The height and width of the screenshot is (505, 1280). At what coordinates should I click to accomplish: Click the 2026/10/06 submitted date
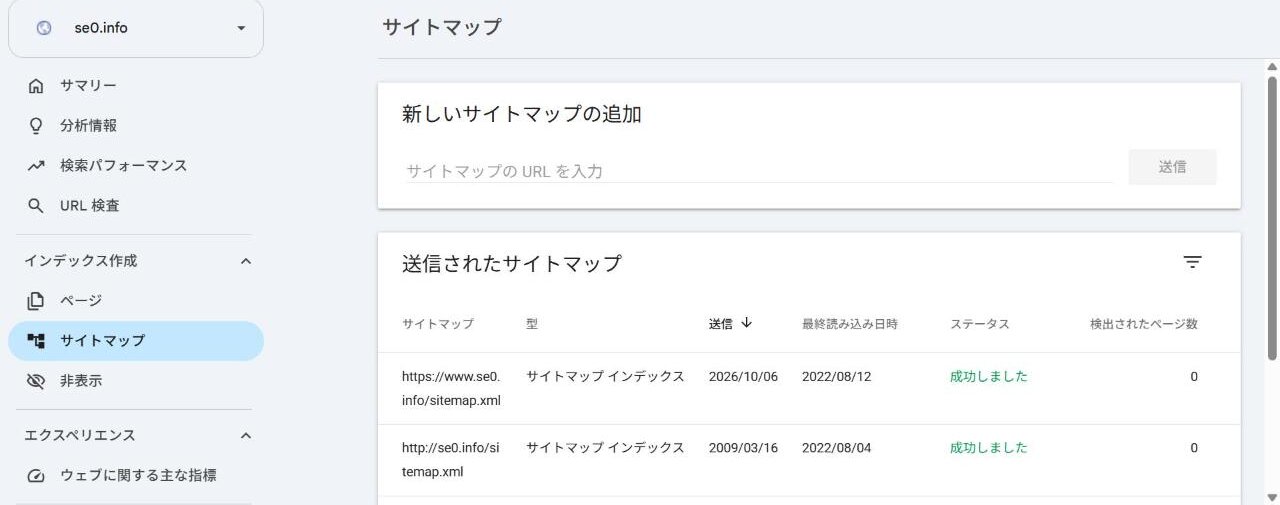click(743, 377)
